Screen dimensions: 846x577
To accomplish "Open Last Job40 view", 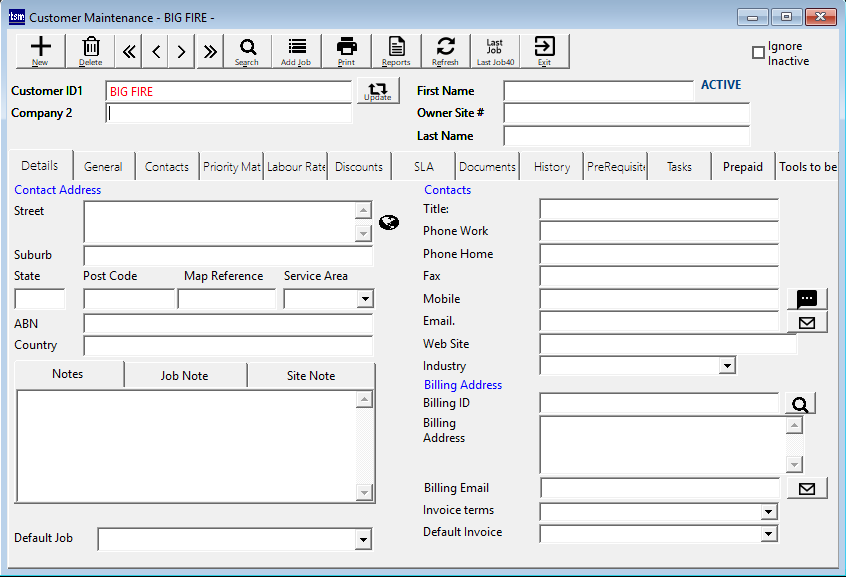I will [x=497, y=50].
